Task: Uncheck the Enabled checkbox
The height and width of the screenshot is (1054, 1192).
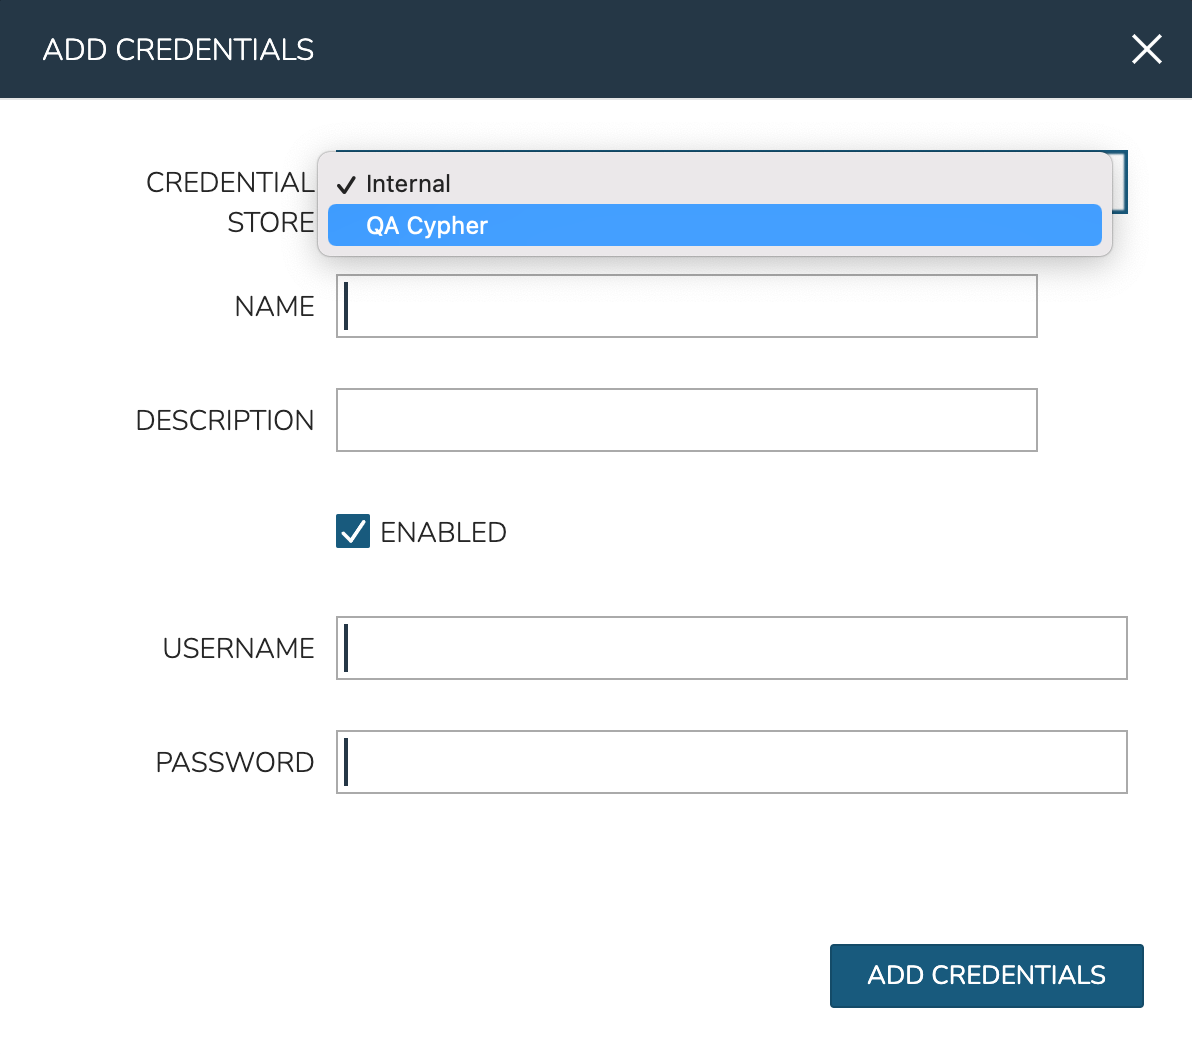Action: pyautogui.click(x=353, y=532)
